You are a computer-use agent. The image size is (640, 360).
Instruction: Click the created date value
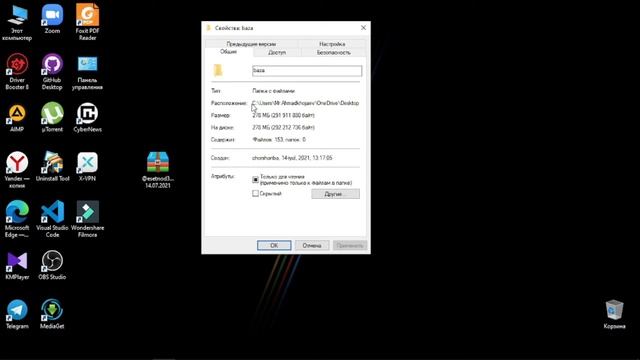coord(292,158)
